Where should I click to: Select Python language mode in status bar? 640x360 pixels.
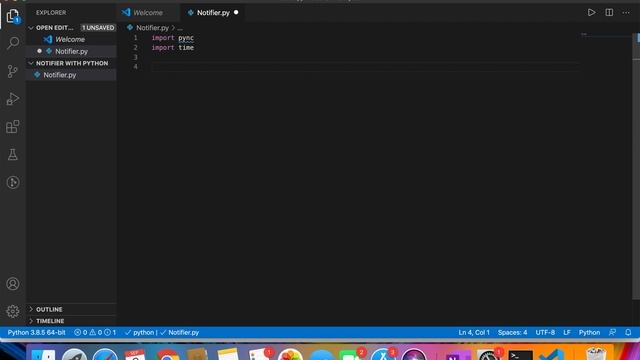589,332
